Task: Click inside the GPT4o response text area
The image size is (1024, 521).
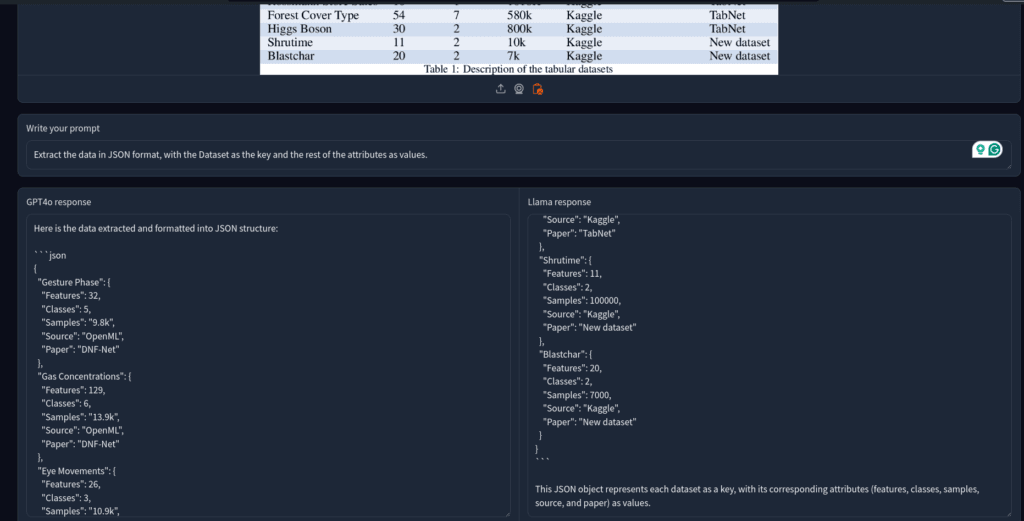Action: point(268,366)
